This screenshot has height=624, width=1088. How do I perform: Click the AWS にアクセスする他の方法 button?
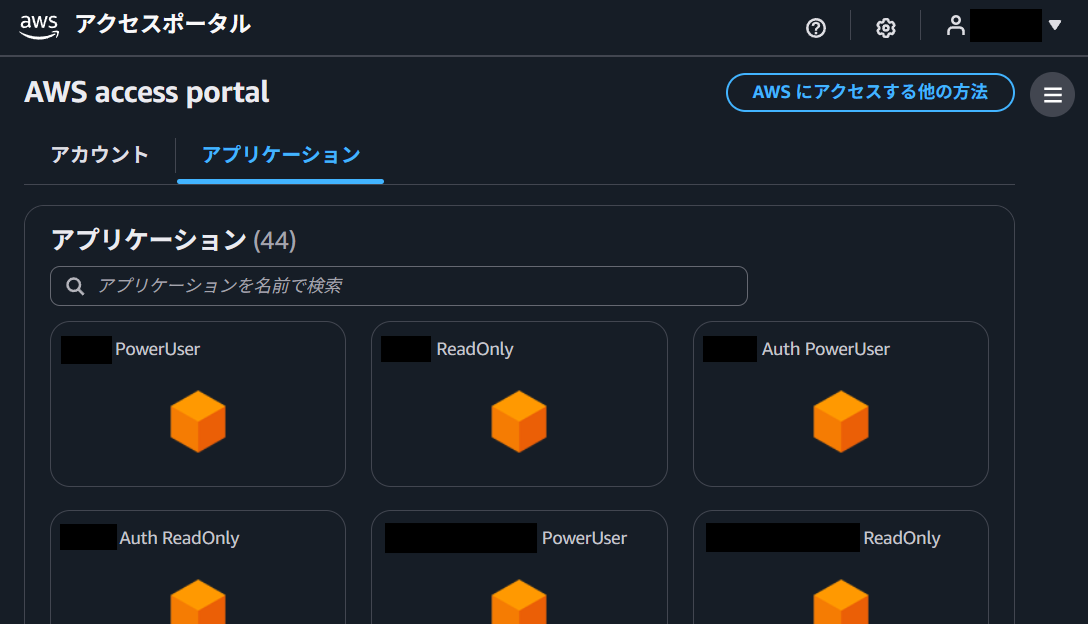pos(869,92)
